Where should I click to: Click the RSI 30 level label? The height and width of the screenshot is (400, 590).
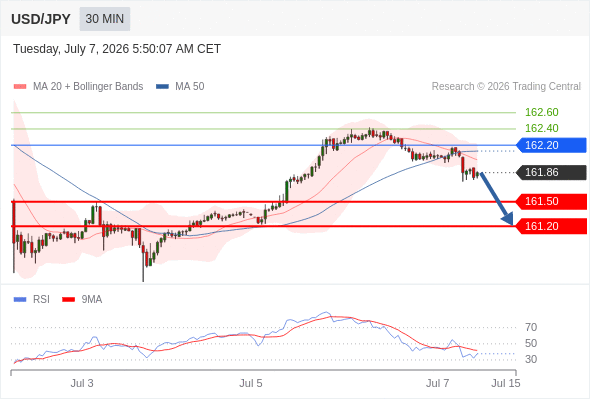[x=531, y=359]
